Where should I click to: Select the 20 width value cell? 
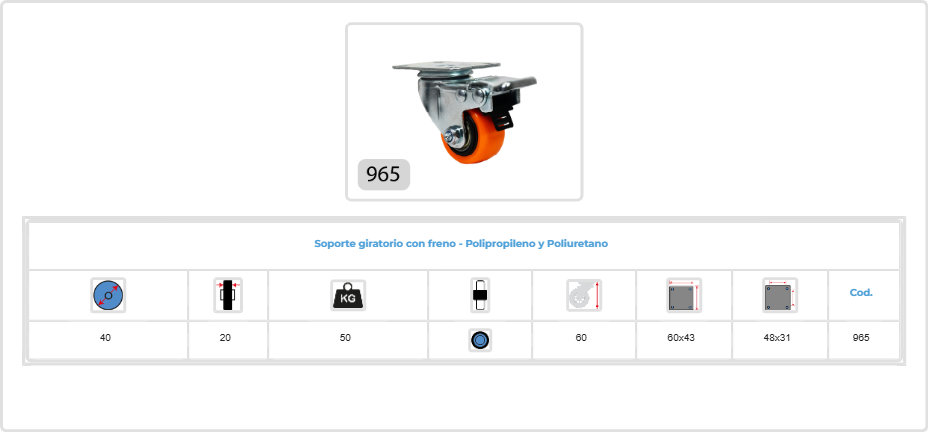click(228, 340)
